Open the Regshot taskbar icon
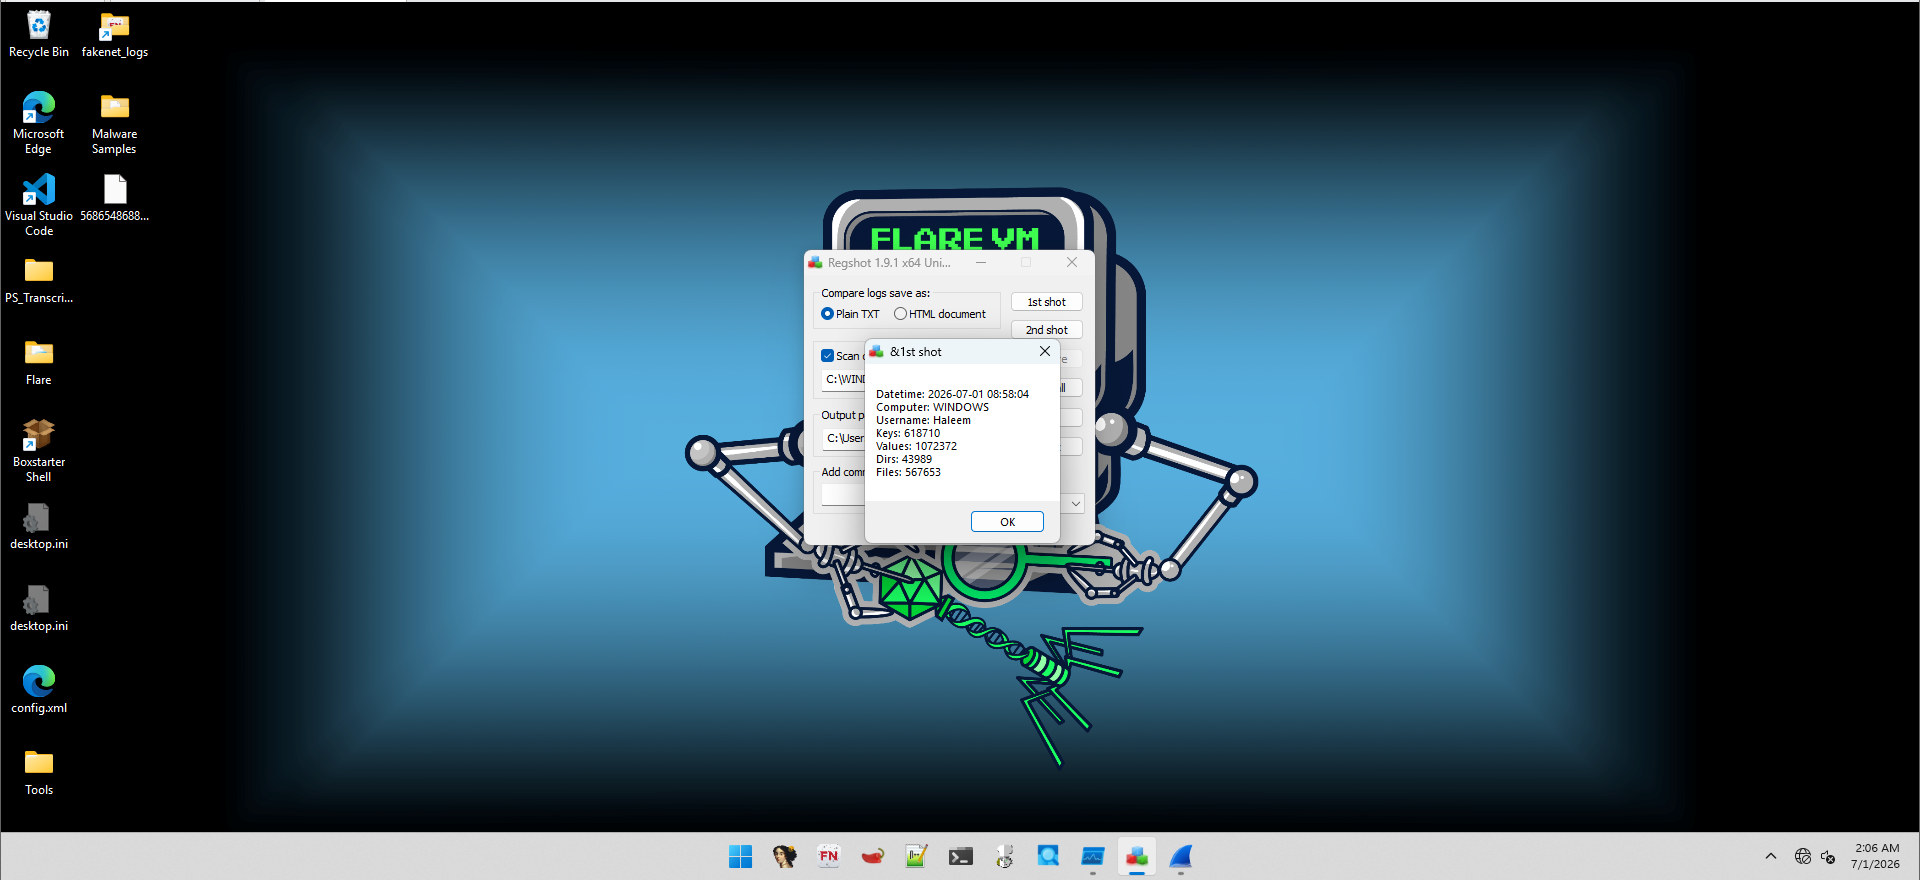1920x880 pixels. click(1137, 857)
